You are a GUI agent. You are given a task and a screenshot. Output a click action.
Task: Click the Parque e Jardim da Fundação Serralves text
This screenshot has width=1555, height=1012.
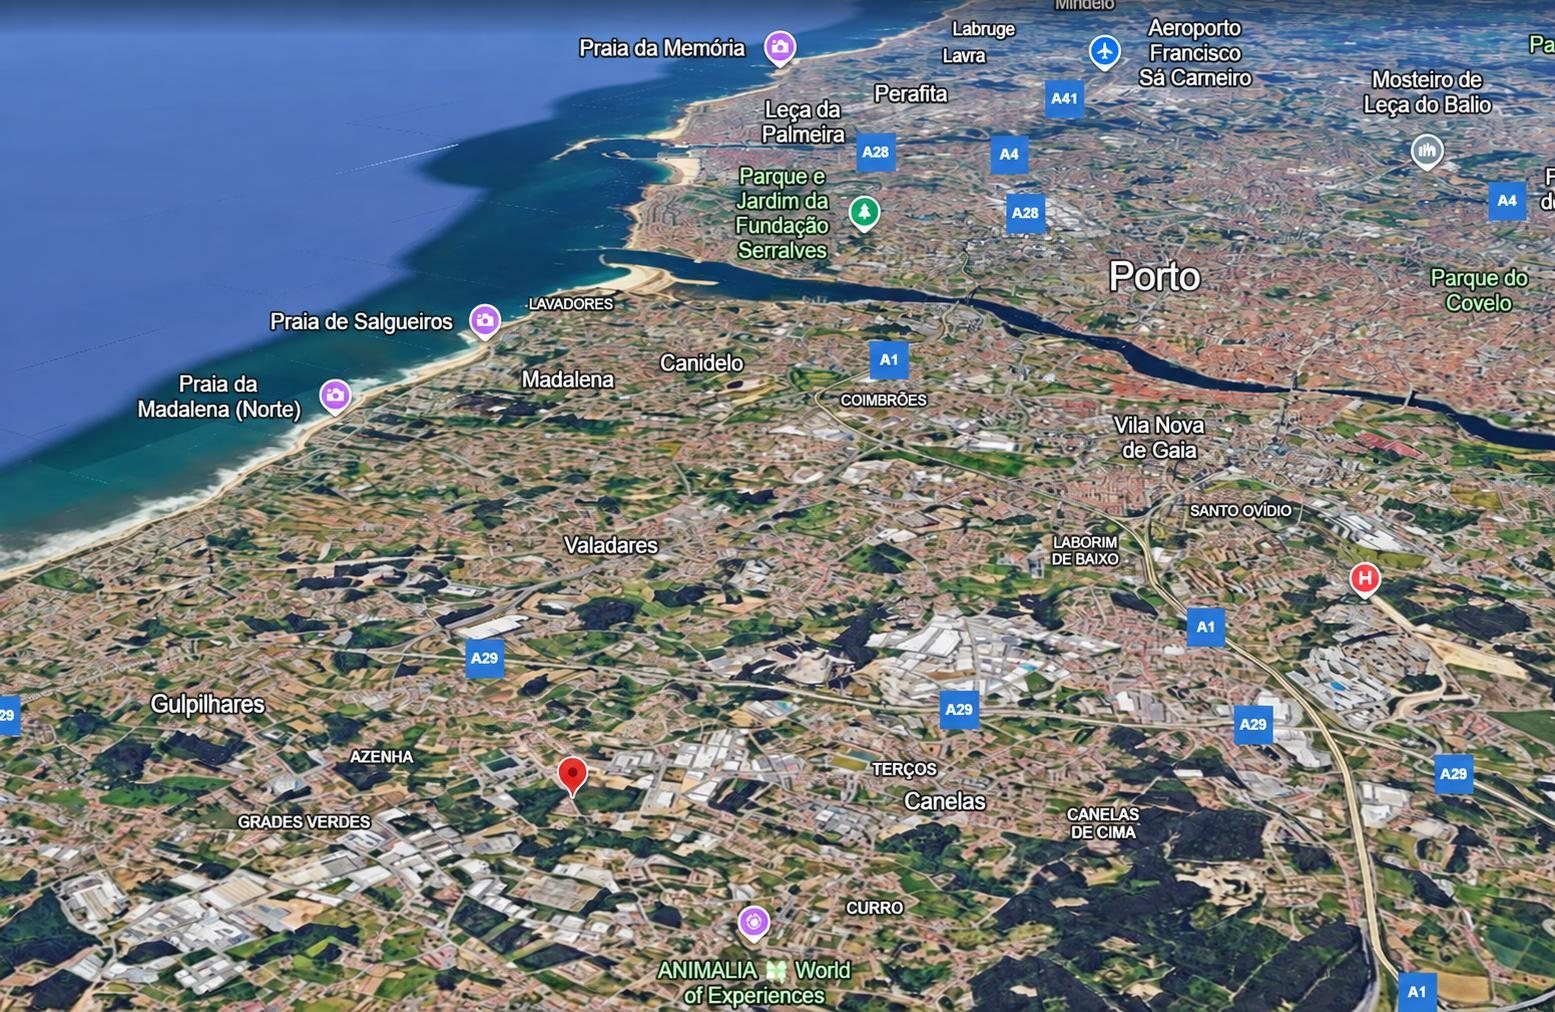(782, 213)
